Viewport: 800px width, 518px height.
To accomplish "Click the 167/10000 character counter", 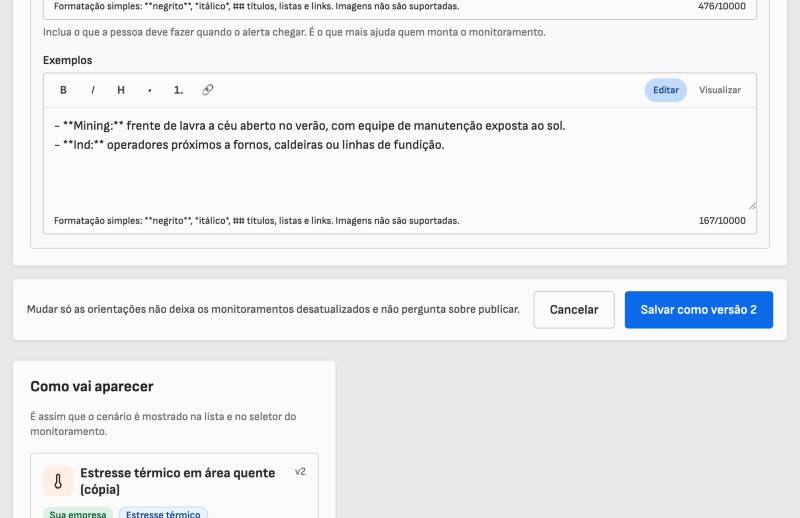I will [x=722, y=220].
